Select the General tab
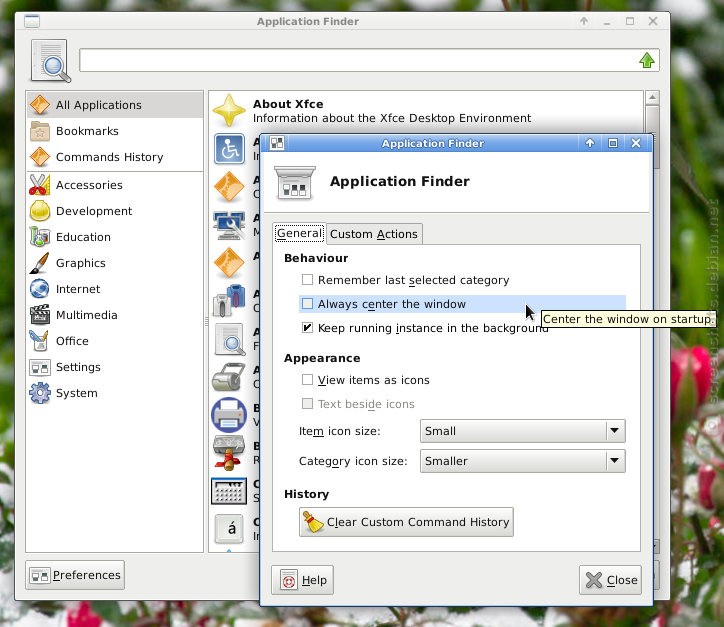724x627 pixels. [x=299, y=233]
